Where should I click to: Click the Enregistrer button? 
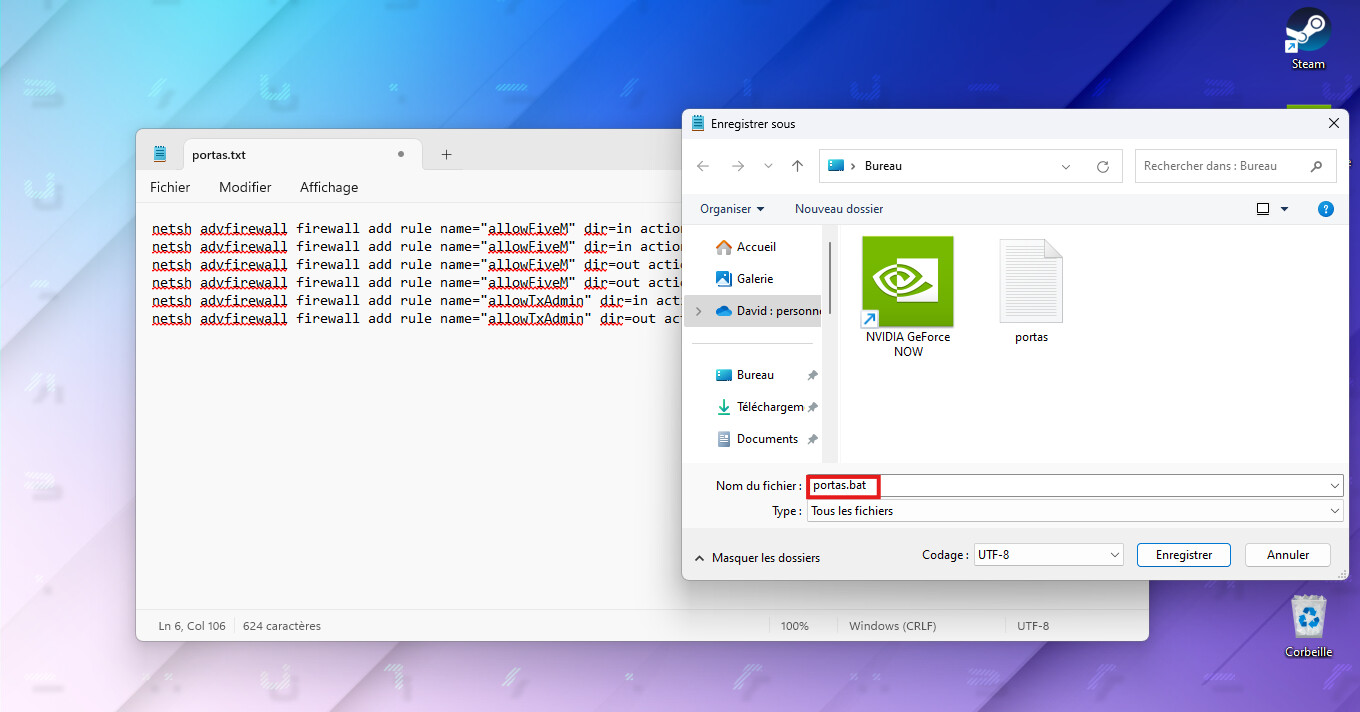[x=1183, y=555]
